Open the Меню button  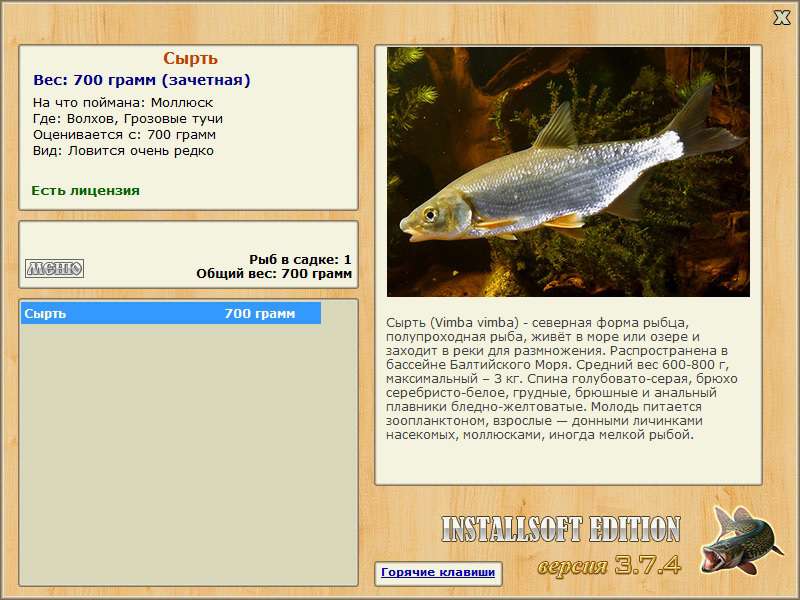click(55, 268)
